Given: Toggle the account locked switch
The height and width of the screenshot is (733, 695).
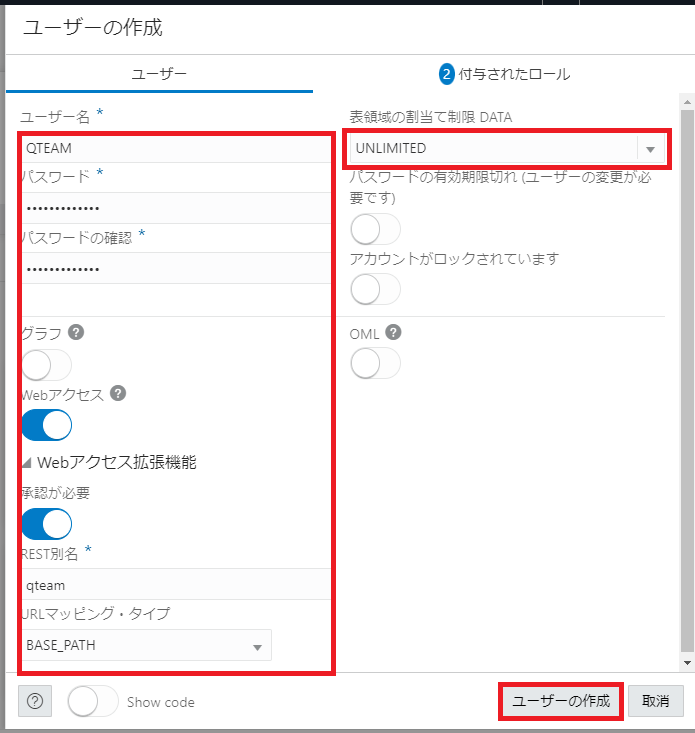Looking at the screenshot, I should 375,289.
